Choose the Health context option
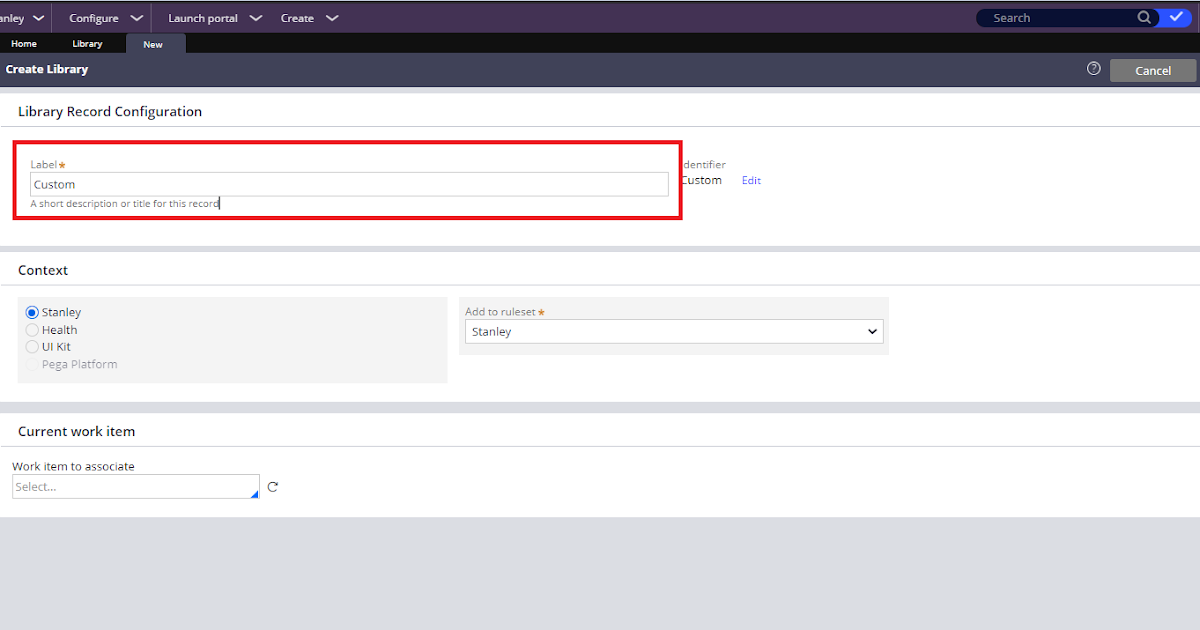The height and width of the screenshot is (630, 1200). (x=31, y=329)
